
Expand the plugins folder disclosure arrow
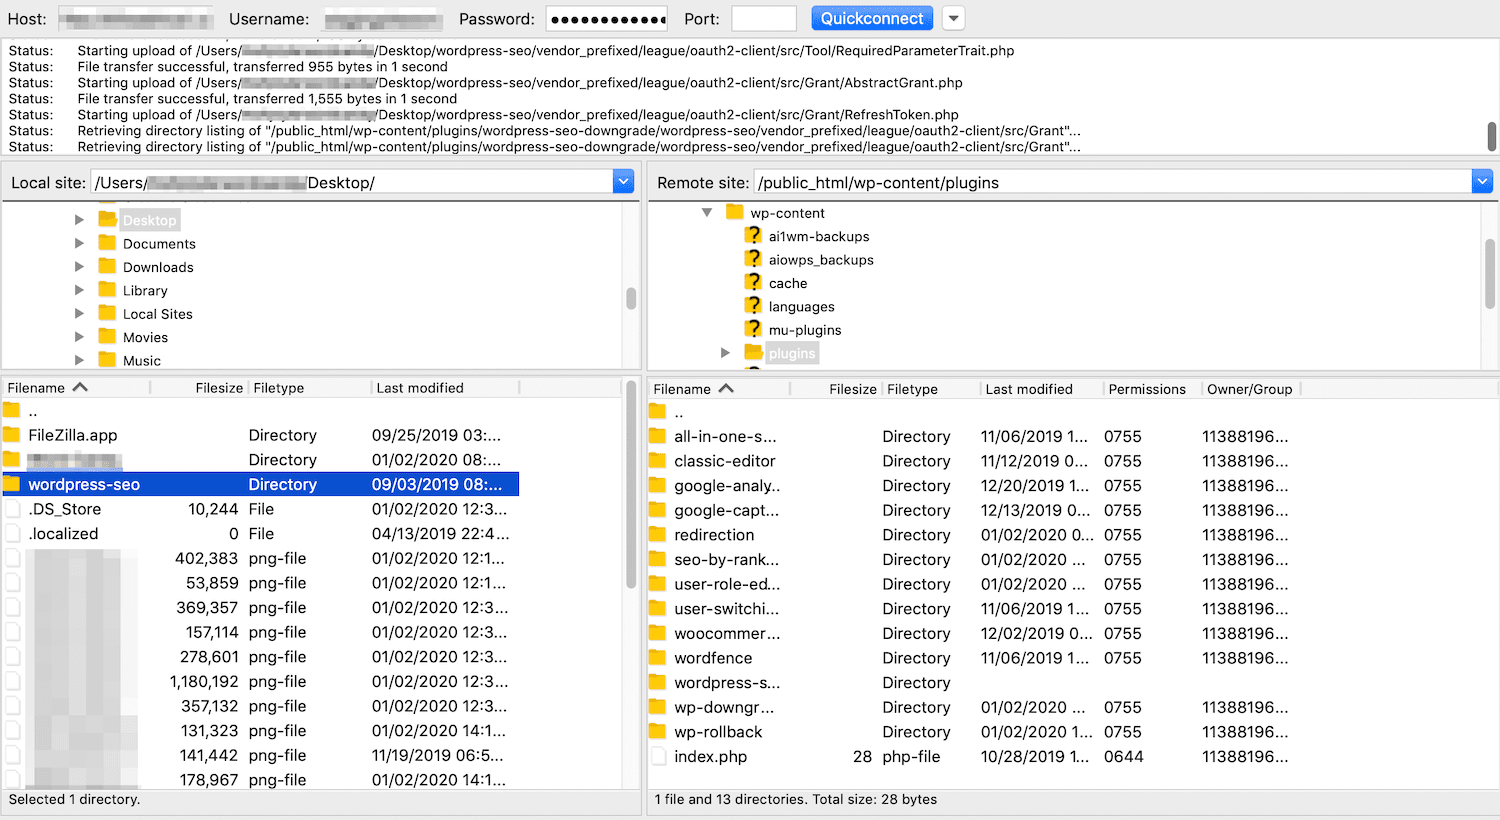[x=725, y=352]
